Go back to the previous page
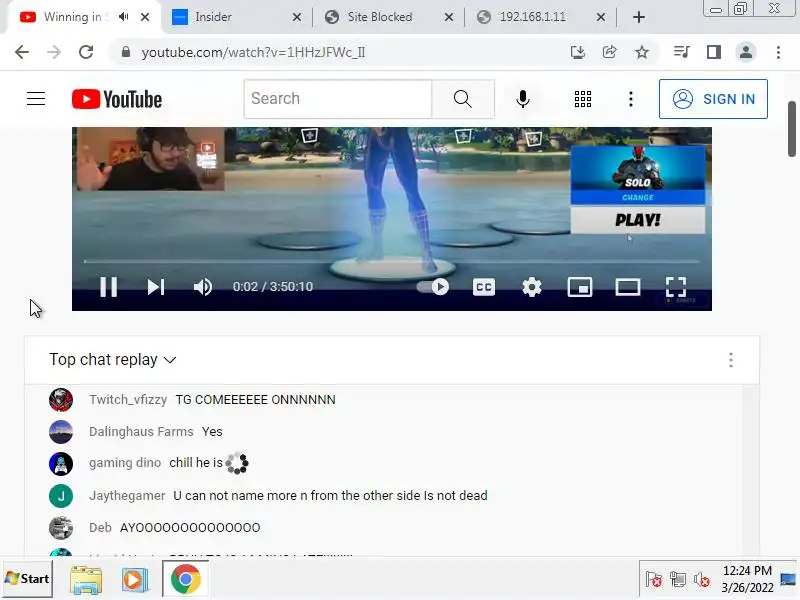The height and width of the screenshot is (600, 800). click(x=22, y=52)
